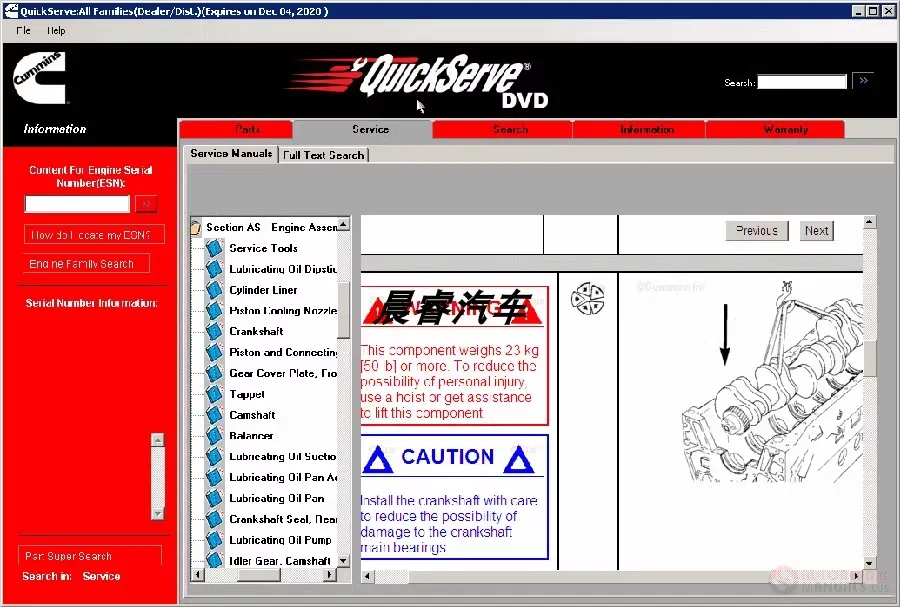Open the Cylinder Liner procedure
Viewport: 900px width, 607px height.
(x=263, y=290)
